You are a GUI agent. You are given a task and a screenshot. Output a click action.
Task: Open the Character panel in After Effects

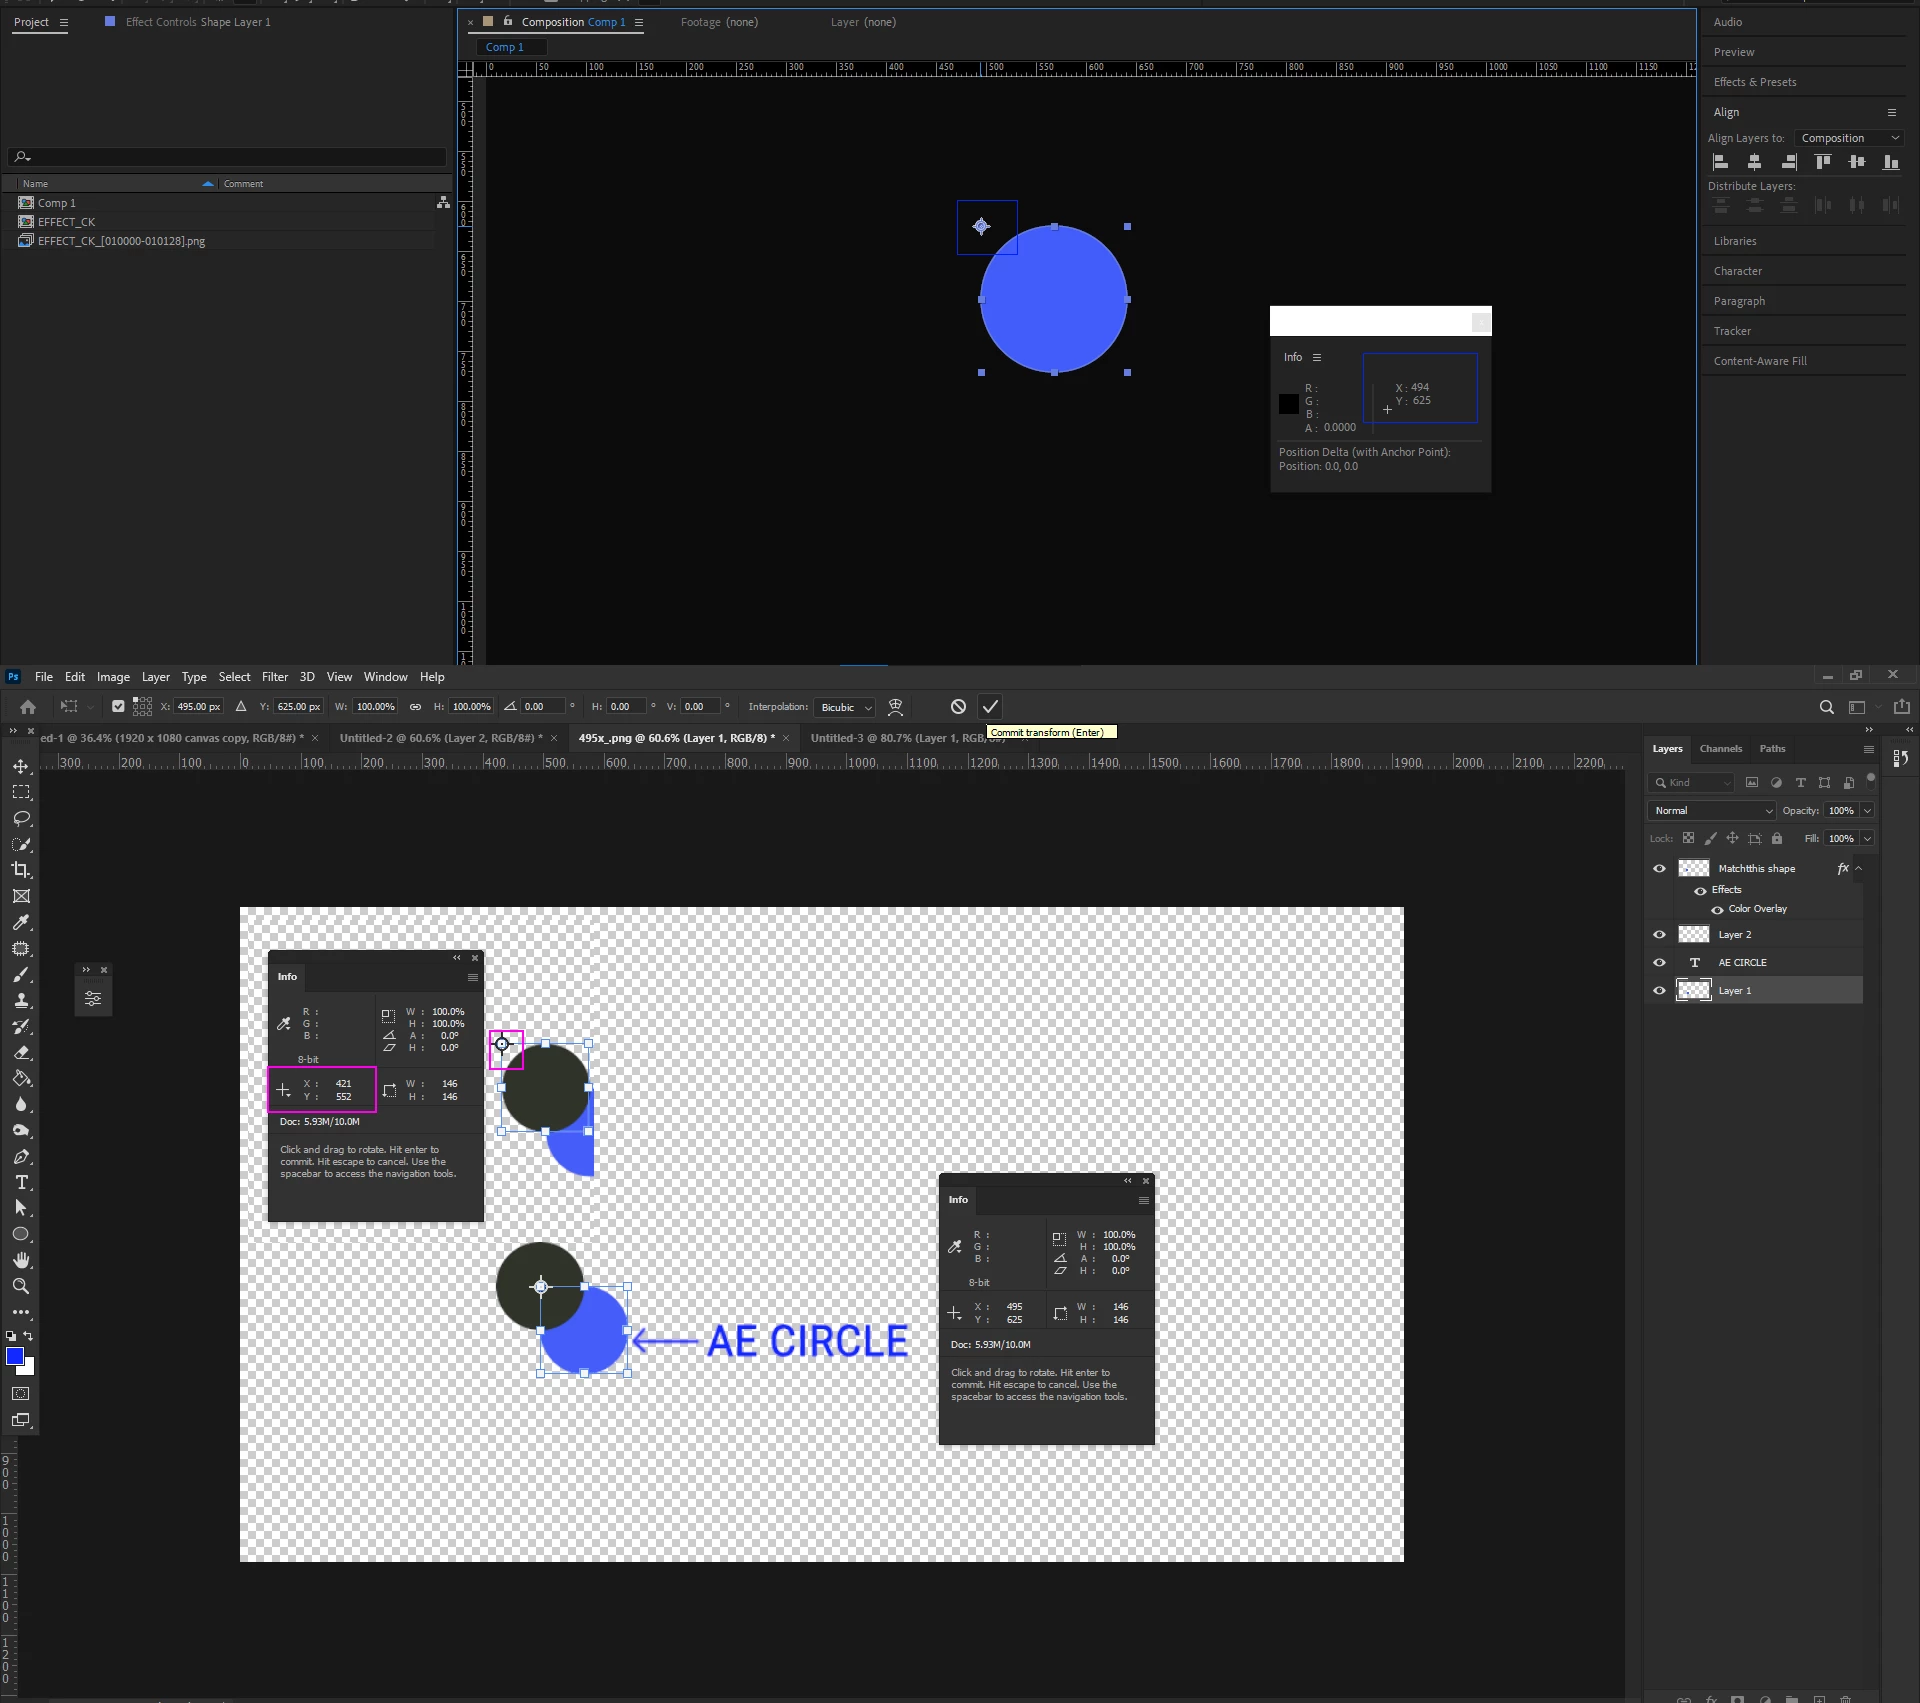[x=1737, y=271]
